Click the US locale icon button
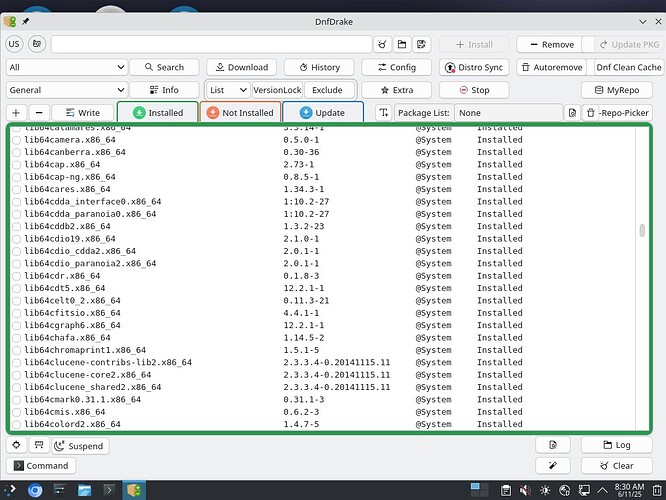Screen dimensions: 666x500 (x=14, y=44)
